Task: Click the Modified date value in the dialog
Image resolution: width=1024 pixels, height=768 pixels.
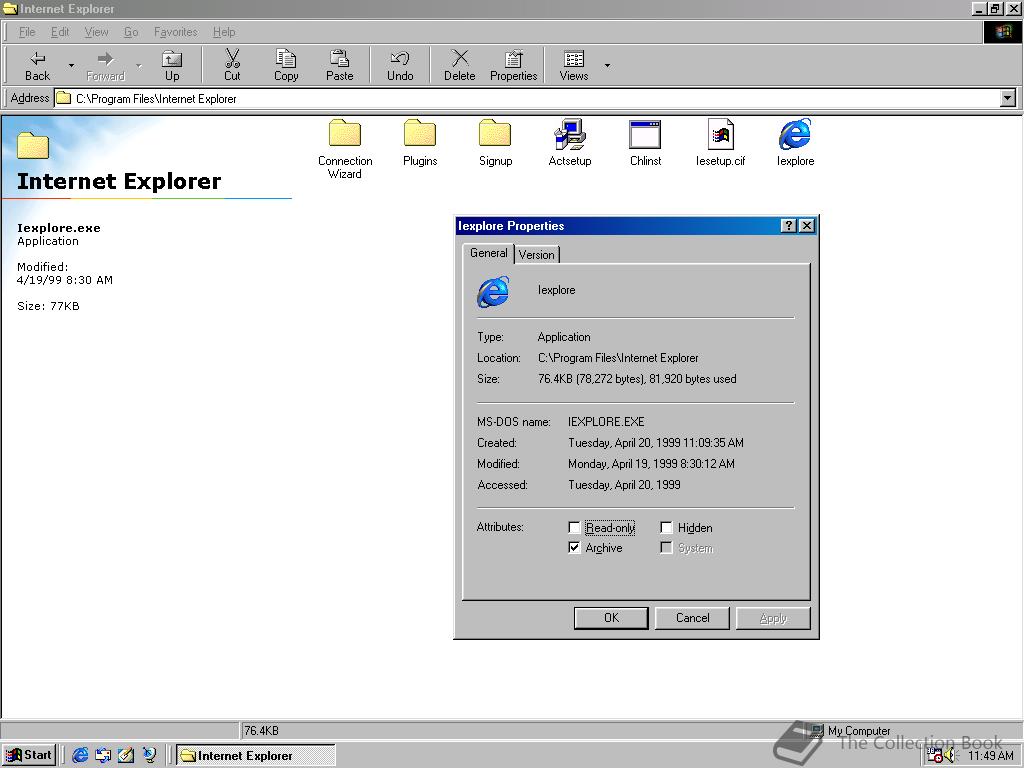Action: pyautogui.click(x=651, y=464)
